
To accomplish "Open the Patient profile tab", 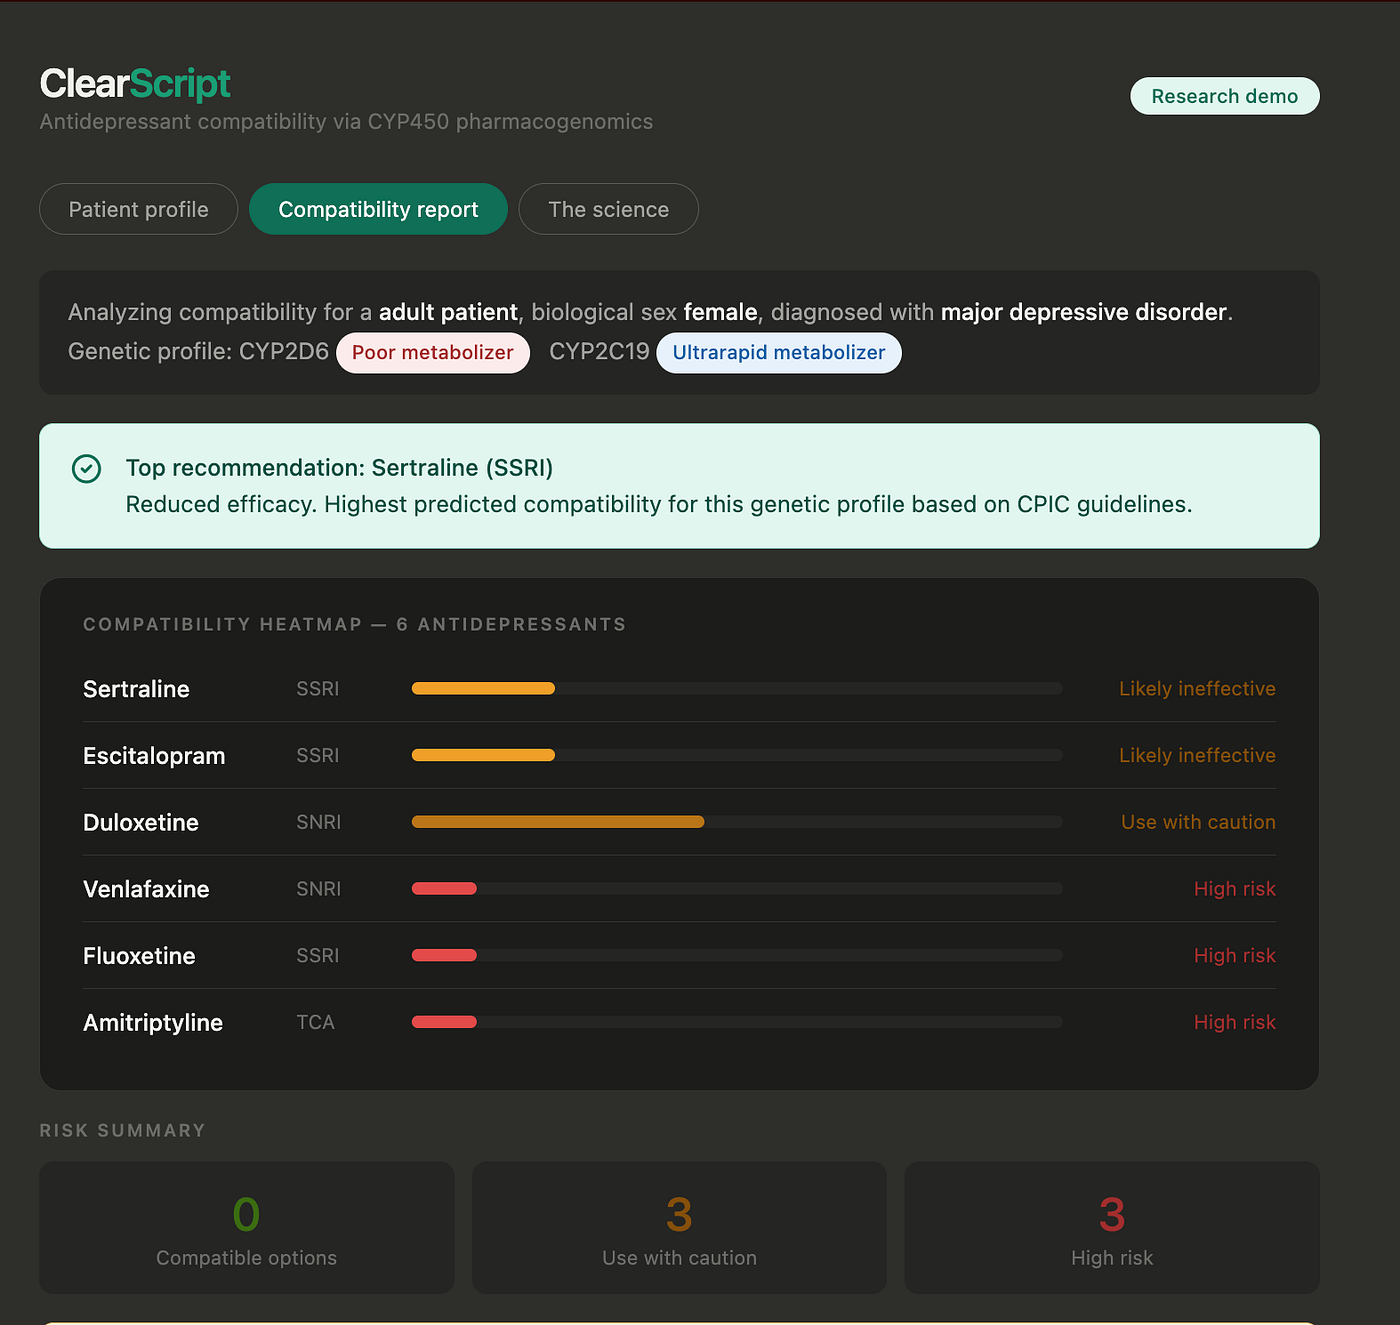I will point(139,209).
